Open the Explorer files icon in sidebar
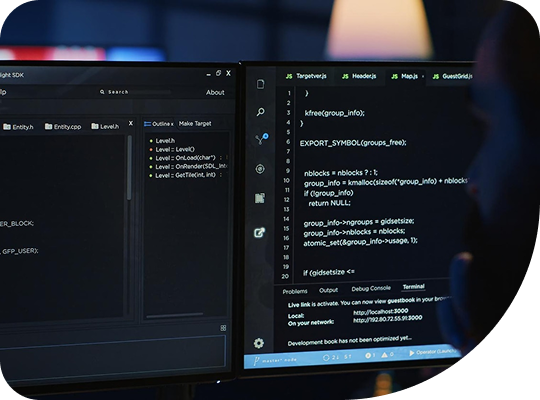Image resolution: width=540 pixels, height=400 pixels. [x=261, y=84]
